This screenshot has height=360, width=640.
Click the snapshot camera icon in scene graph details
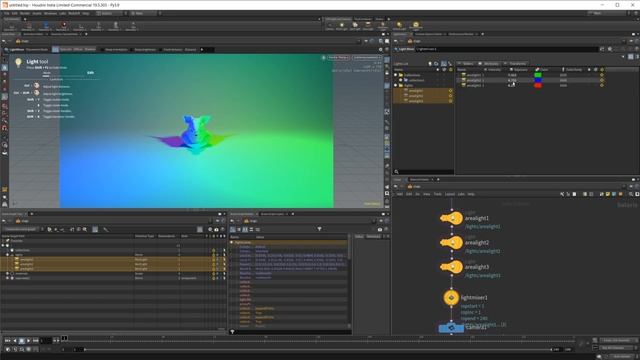tap(380, 229)
